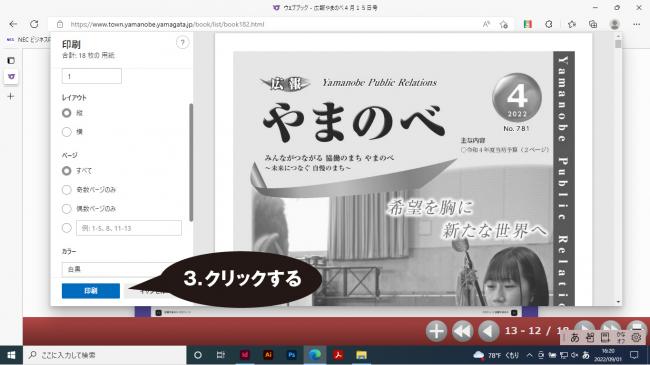The width and height of the screenshot is (650, 365).
Task: Click the taskbar search box
Action: tap(104, 355)
